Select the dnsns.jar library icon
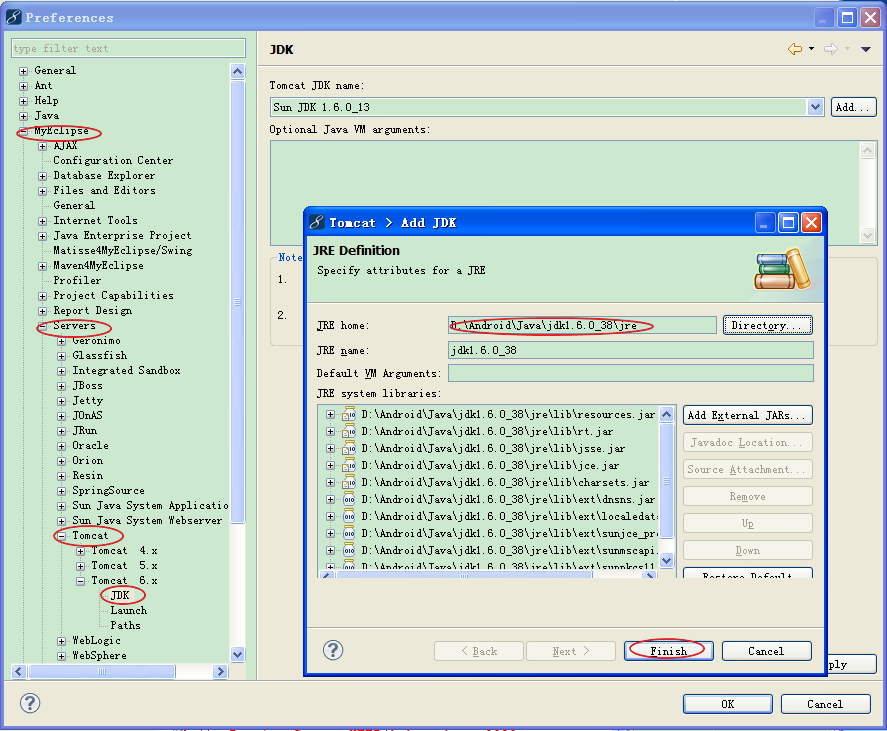887x731 pixels. click(x=348, y=499)
